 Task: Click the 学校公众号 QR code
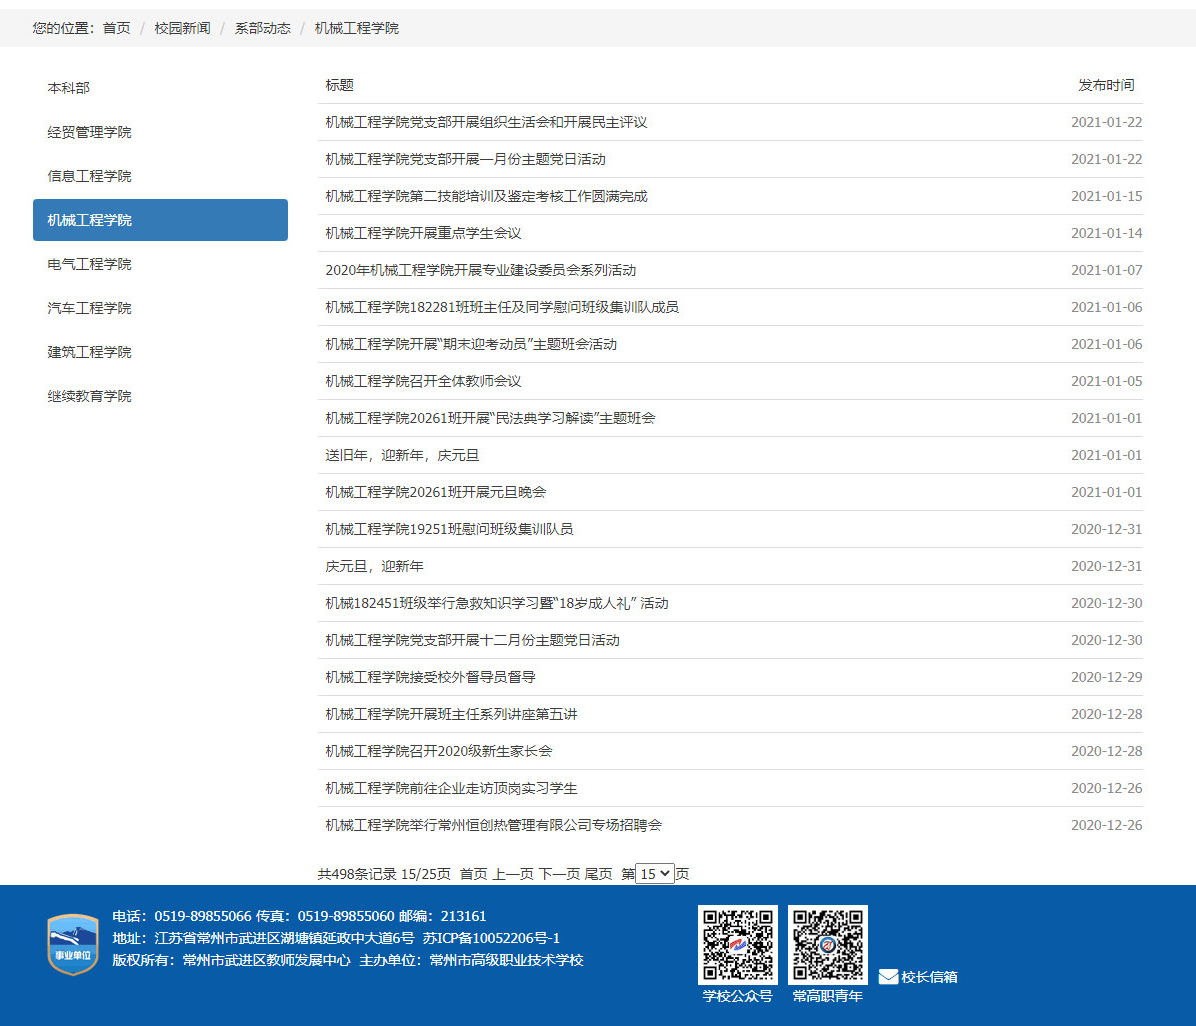tap(737, 945)
